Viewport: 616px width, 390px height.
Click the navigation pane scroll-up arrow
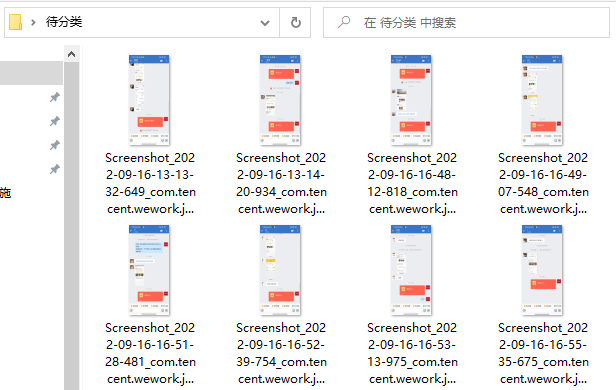click(x=72, y=54)
